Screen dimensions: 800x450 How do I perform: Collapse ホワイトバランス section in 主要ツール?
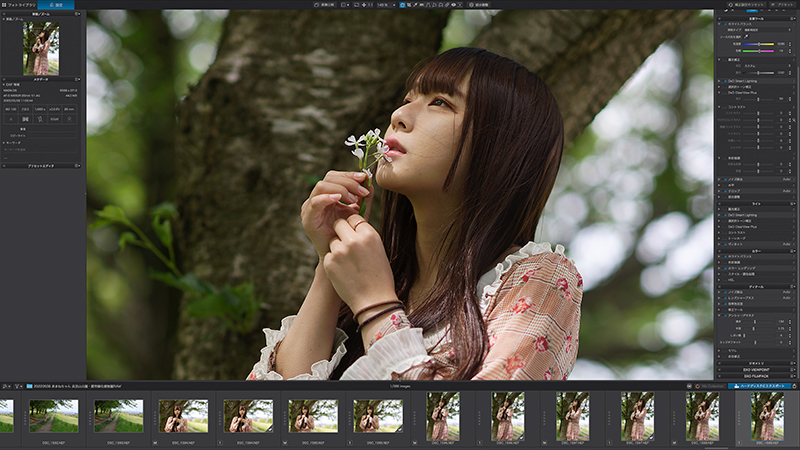[x=720, y=24]
